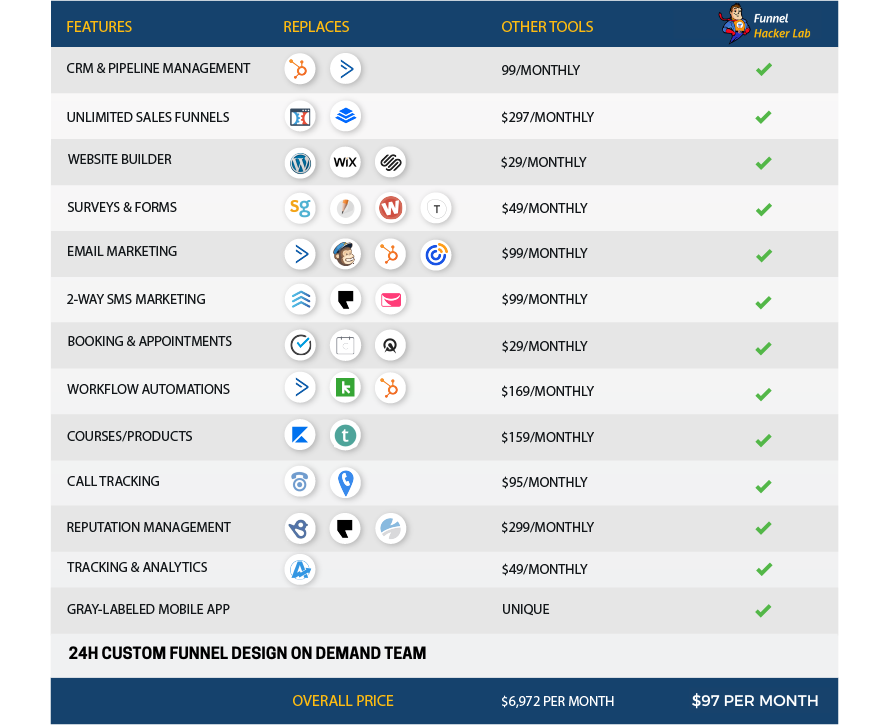The image size is (870, 725).
Task: Click the 'OTHER TOOLS' column header
Action: click(547, 27)
